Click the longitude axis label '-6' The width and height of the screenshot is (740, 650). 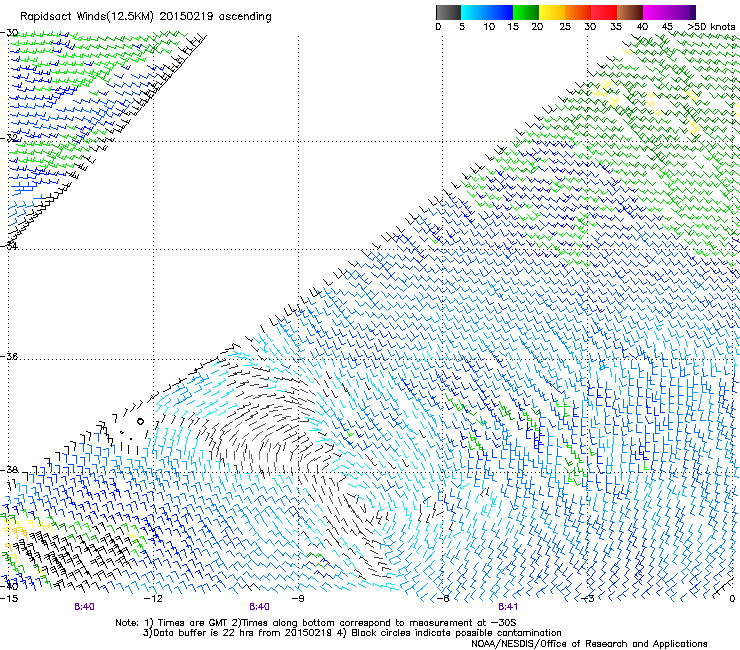coord(443,599)
